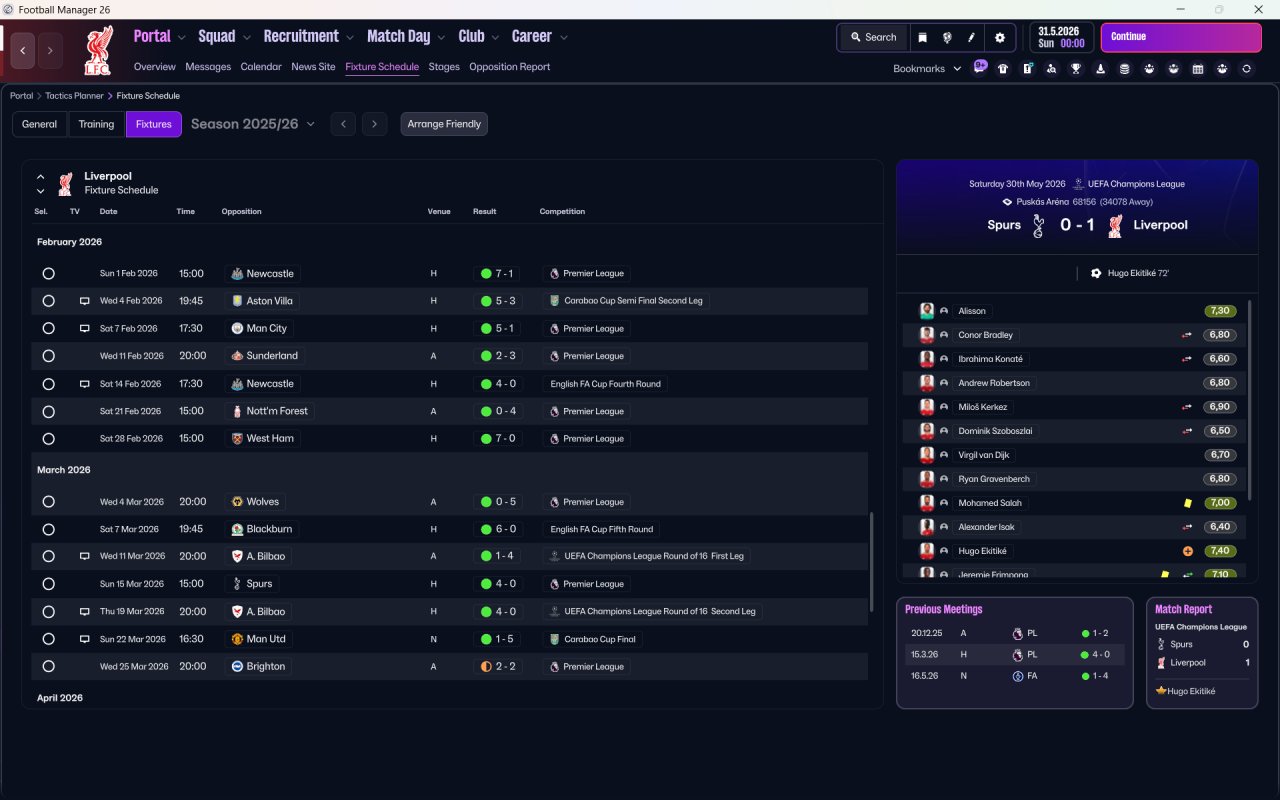Image resolution: width=1280 pixels, height=800 pixels.
Task: Click the Newcastle crest on 1 Feb fixture
Action: (237, 273)
